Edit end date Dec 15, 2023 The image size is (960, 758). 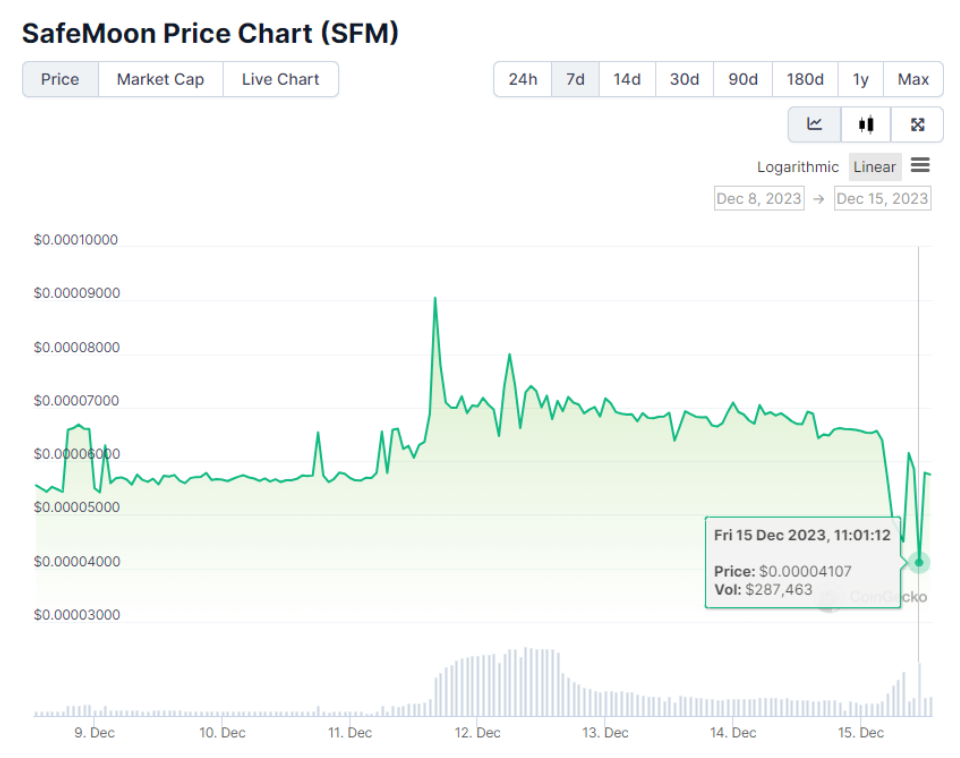click(882, 199)
